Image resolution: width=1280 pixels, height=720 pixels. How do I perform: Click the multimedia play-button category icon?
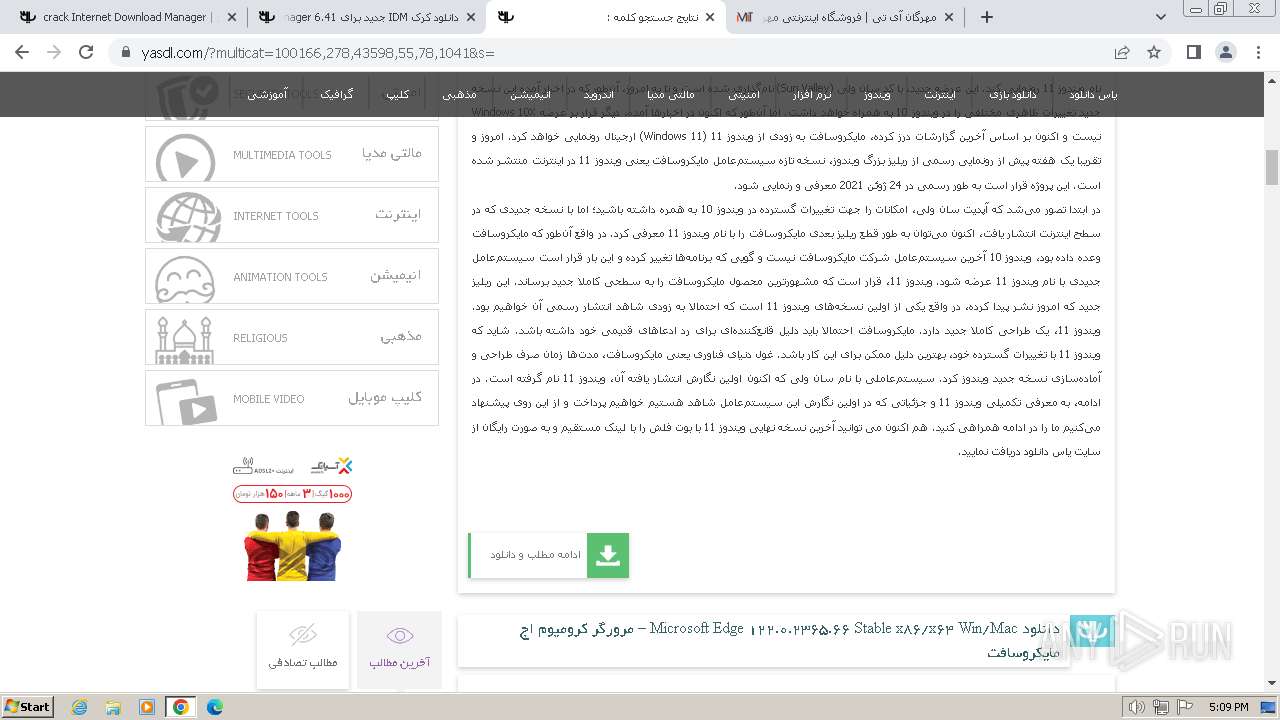coord(186,158)
